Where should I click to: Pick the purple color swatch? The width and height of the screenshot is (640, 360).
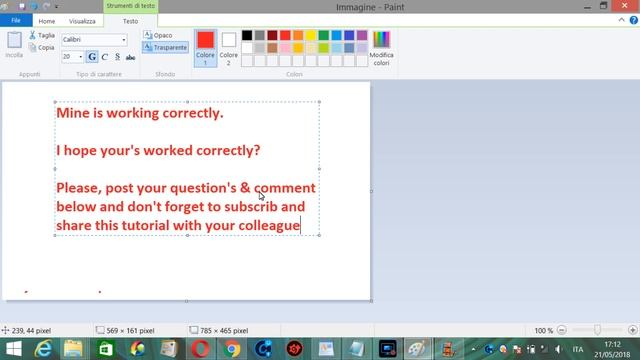pyautogui.click(x=362, y=36)
